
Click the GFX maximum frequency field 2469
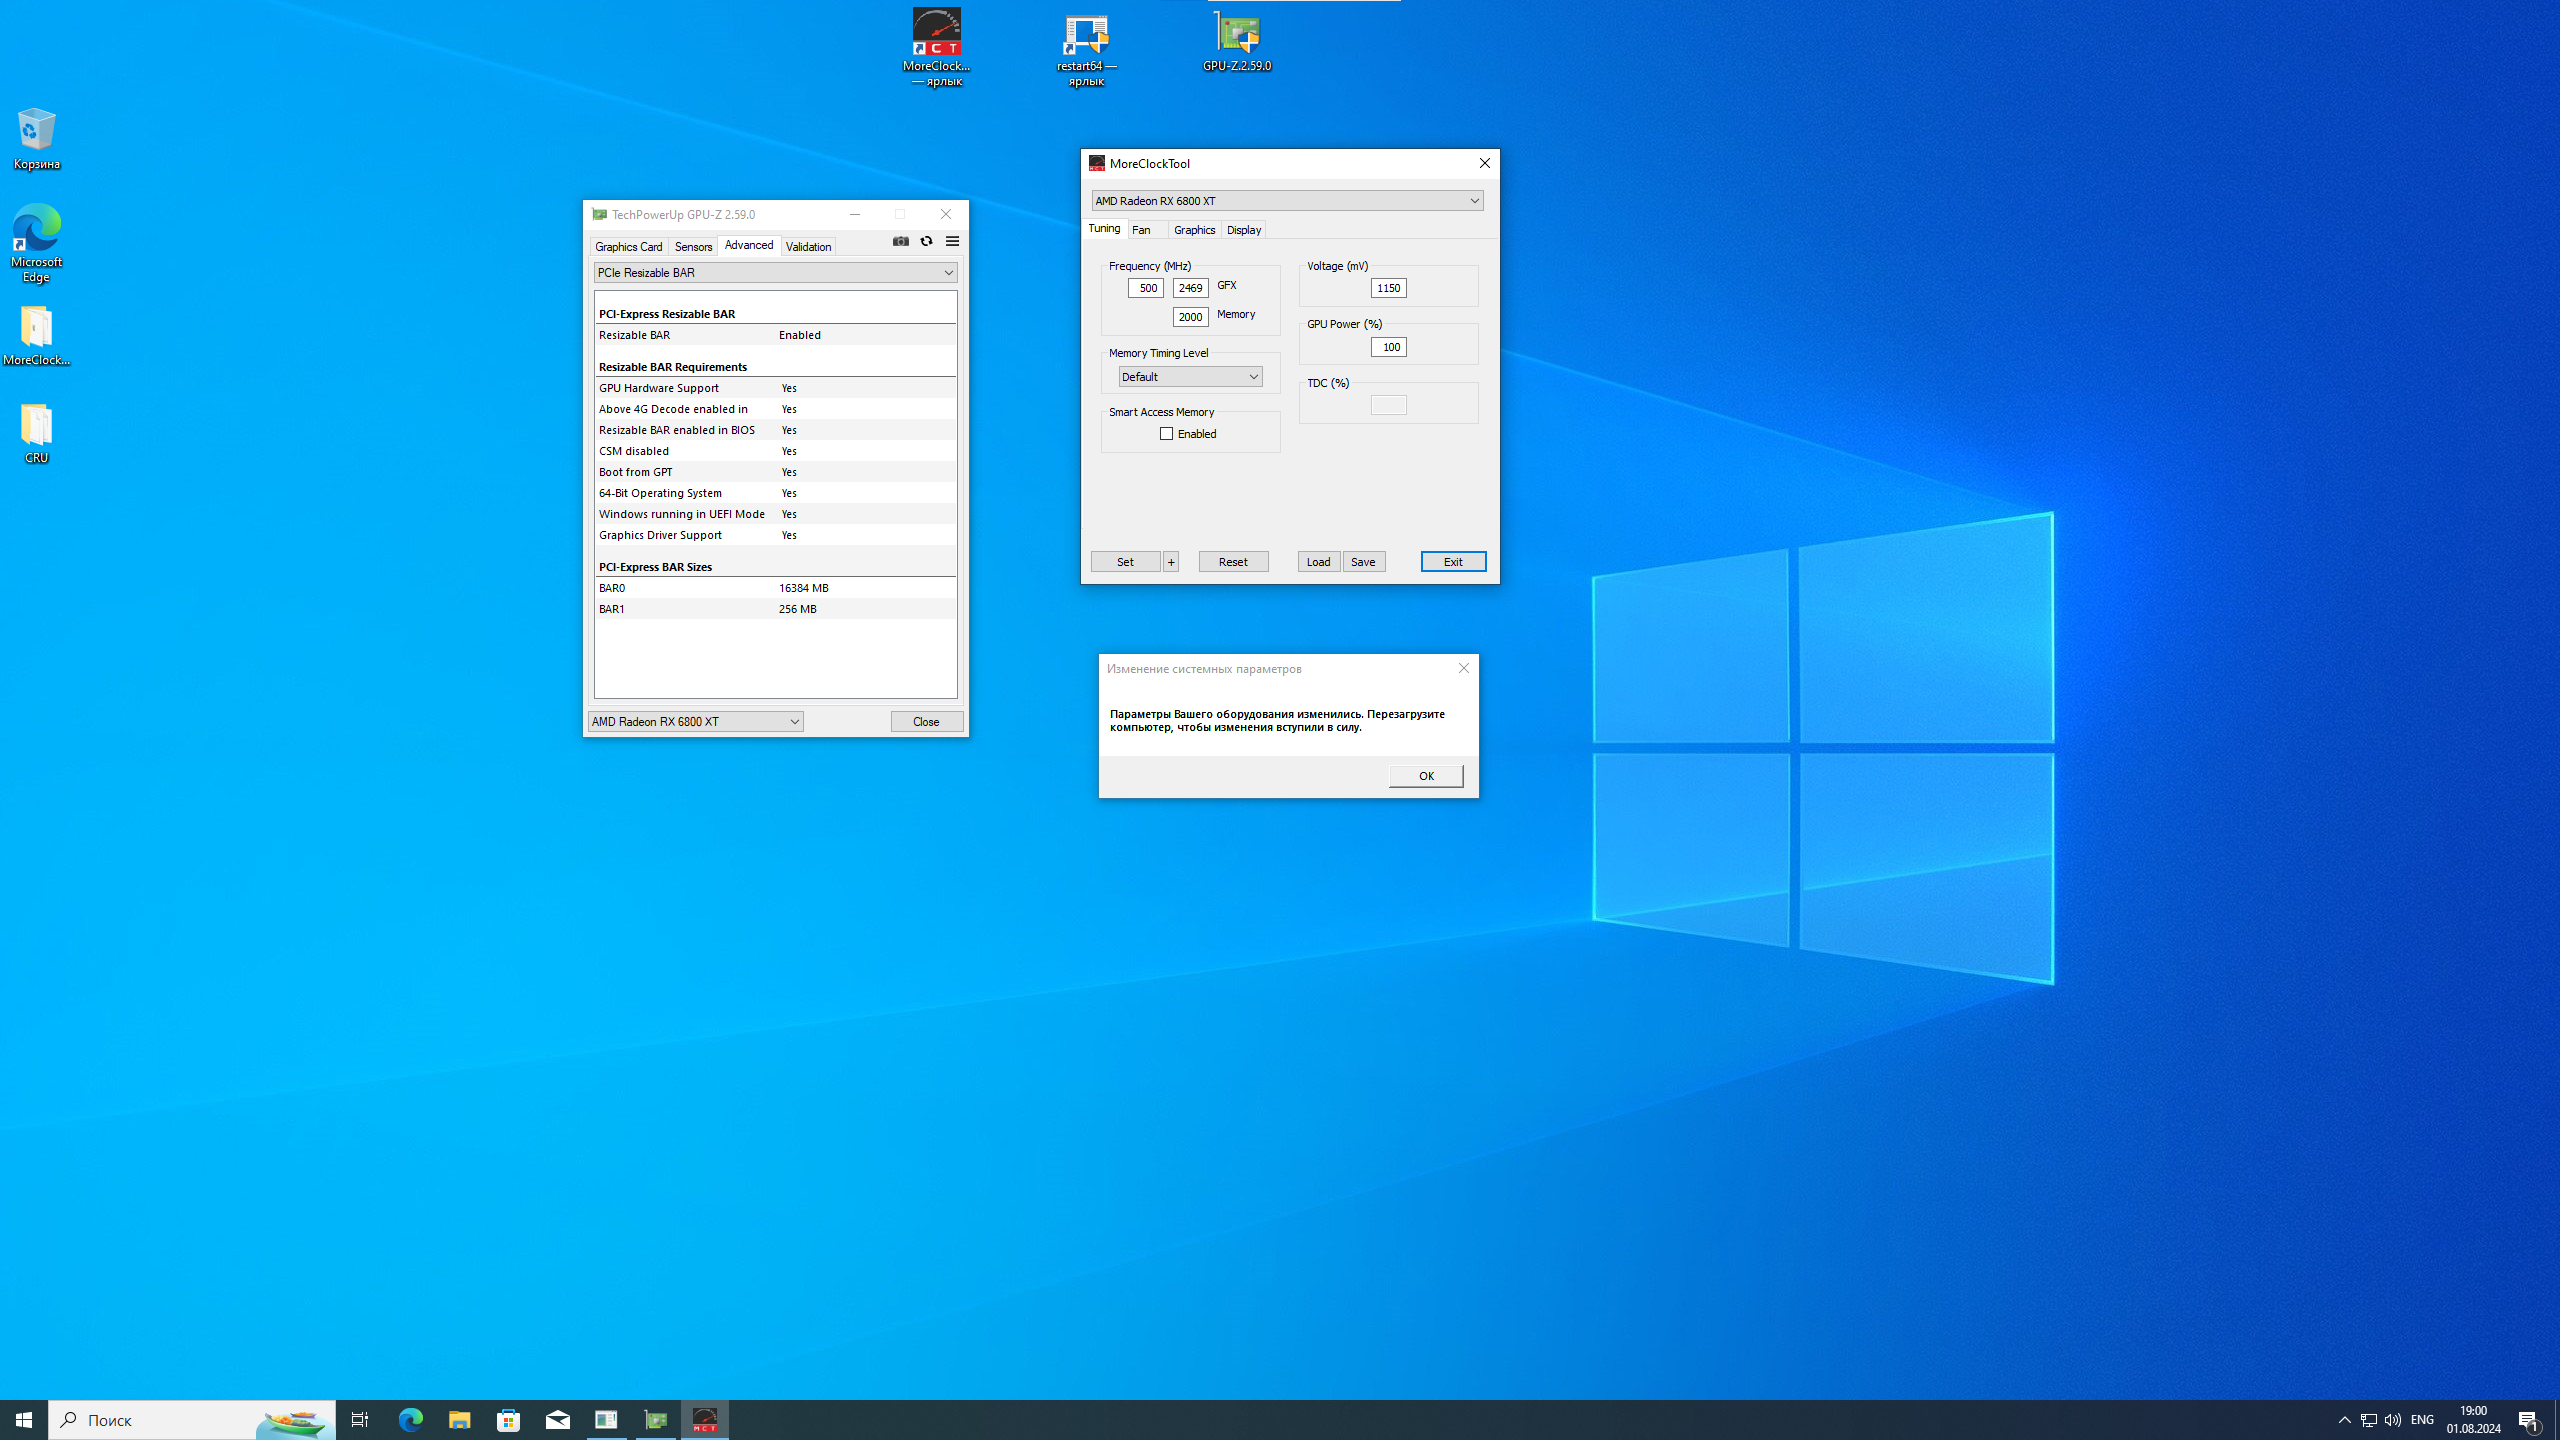(x=1190, y=288)
